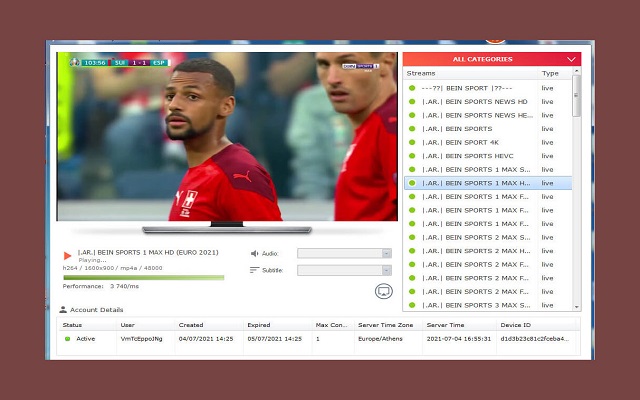The image size is (640, 400).
Task: Click the Subtitle lines icon
Action: pyautogui.click(x=254, y=270)
